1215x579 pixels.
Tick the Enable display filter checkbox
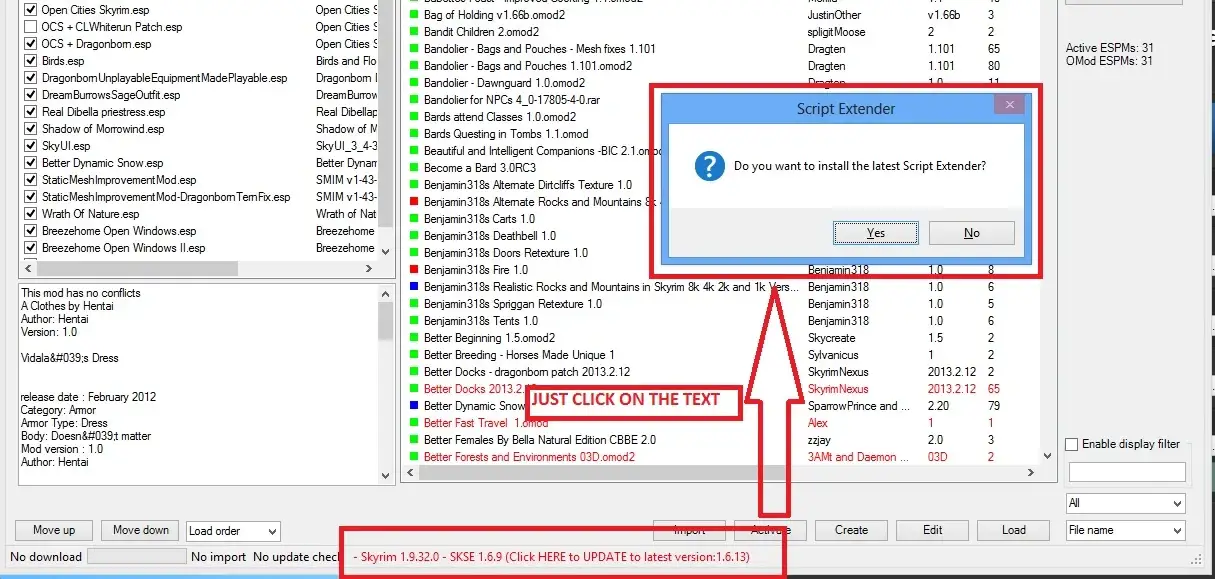(1072, 444)
